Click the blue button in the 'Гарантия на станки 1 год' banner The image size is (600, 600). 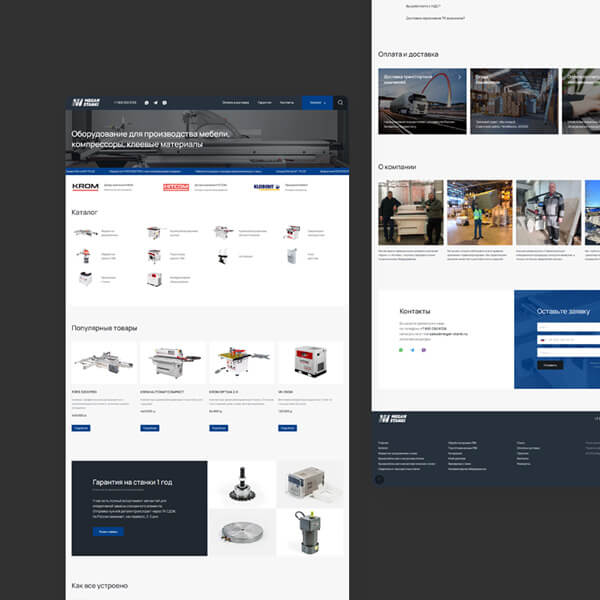[108, 532]
